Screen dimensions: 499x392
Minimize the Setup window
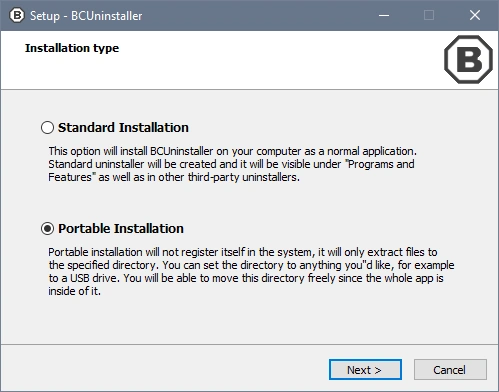[x=384, y=15]
